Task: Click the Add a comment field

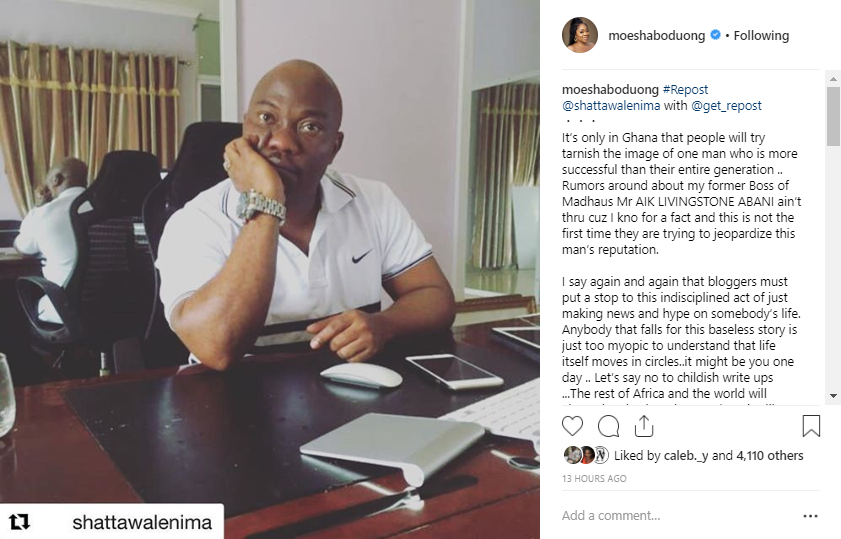Action: (678, 516)
